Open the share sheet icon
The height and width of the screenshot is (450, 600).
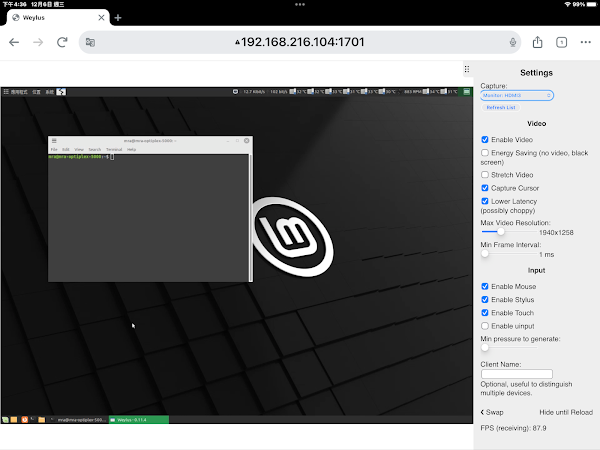coord(537,42)
